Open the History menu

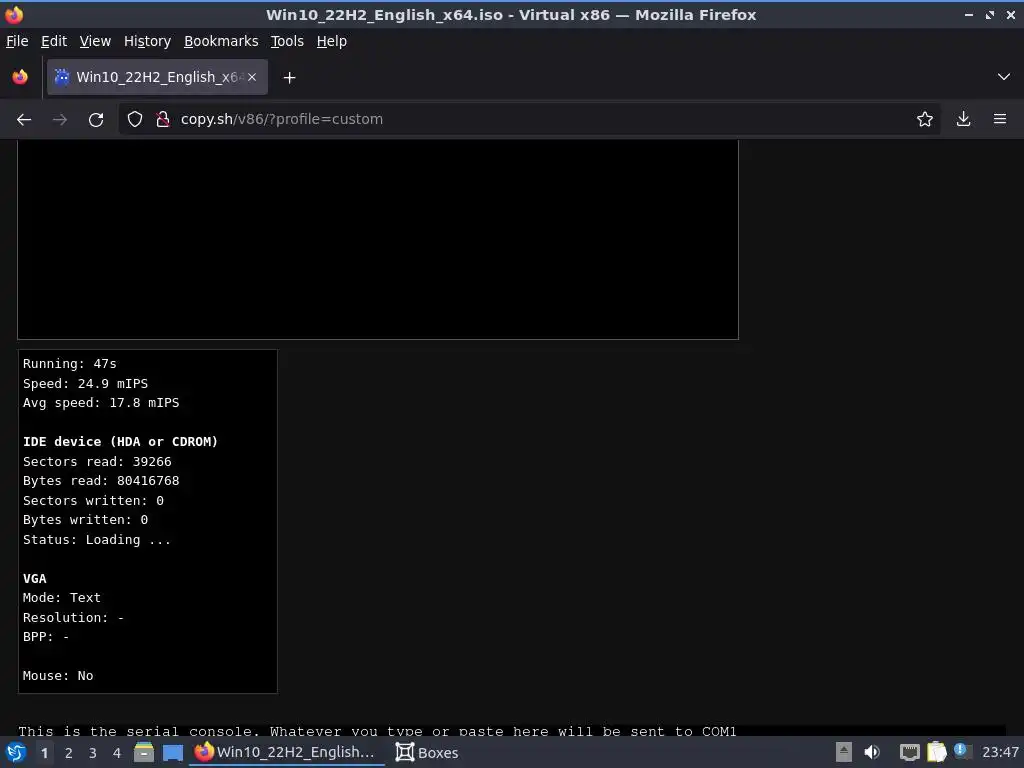[147, 41]
